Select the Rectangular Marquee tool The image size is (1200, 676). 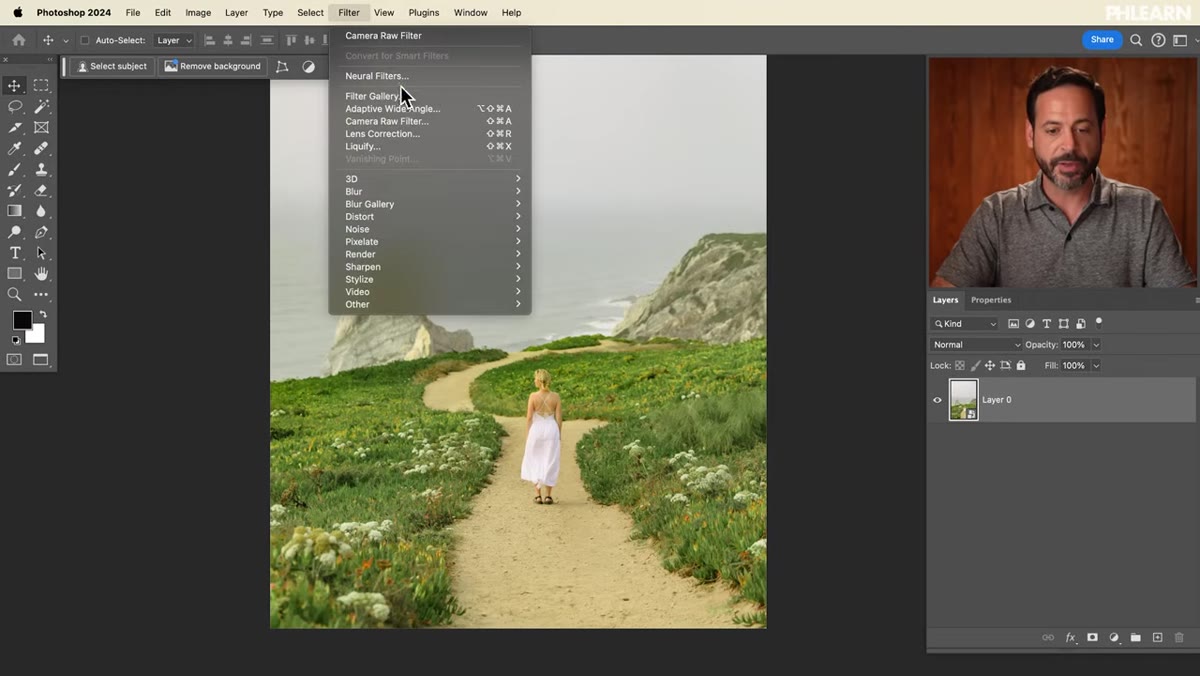coord(41,86)
